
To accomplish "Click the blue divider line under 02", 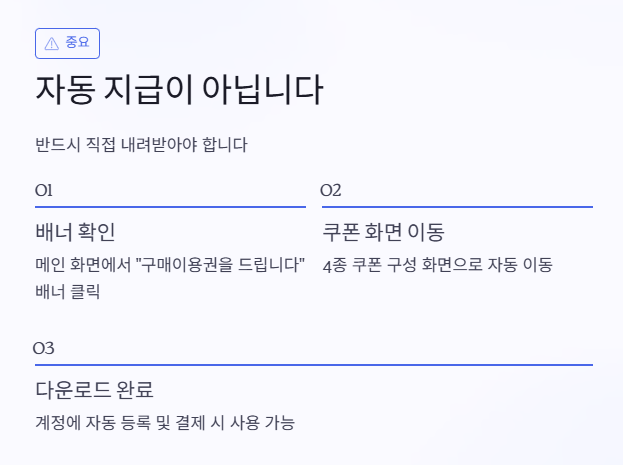I will 457,207.
